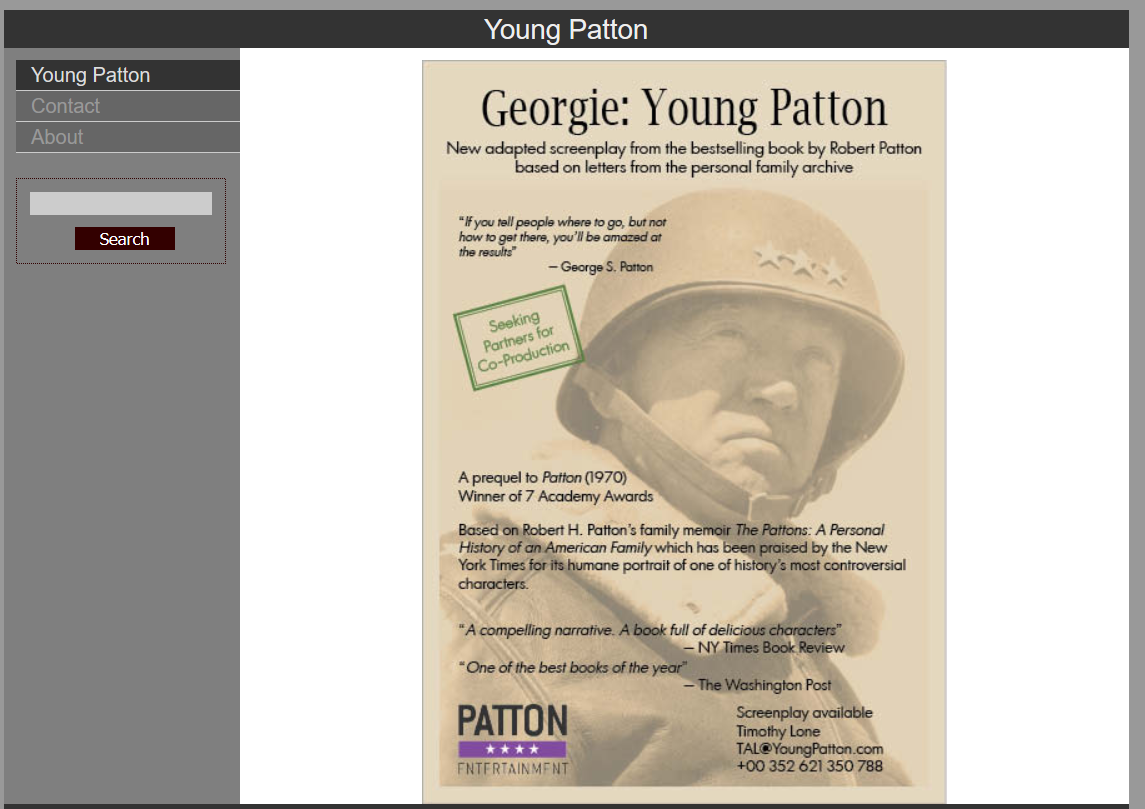1145x809 pixels.
Task: Open the About page
Action: click(128, 137)
